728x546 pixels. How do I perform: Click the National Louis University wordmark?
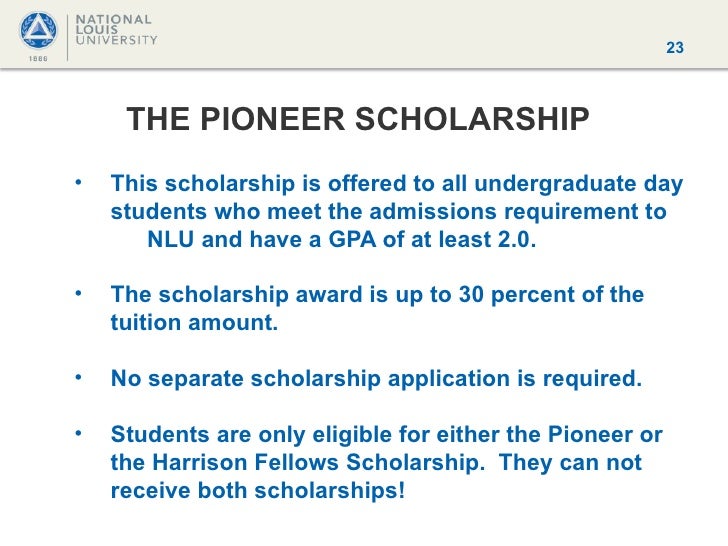pyautogui.click(x=116, y=30)
